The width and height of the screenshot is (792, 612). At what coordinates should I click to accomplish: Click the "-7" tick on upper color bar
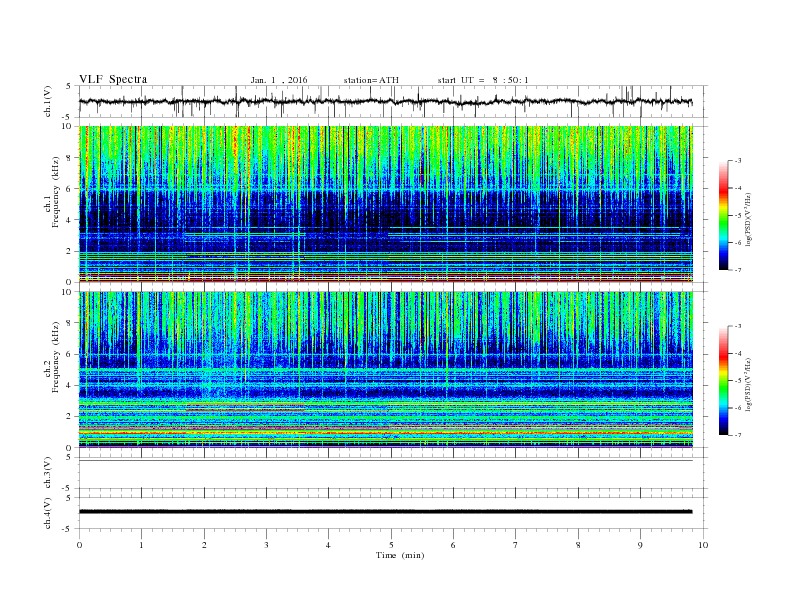pos(738,270)
